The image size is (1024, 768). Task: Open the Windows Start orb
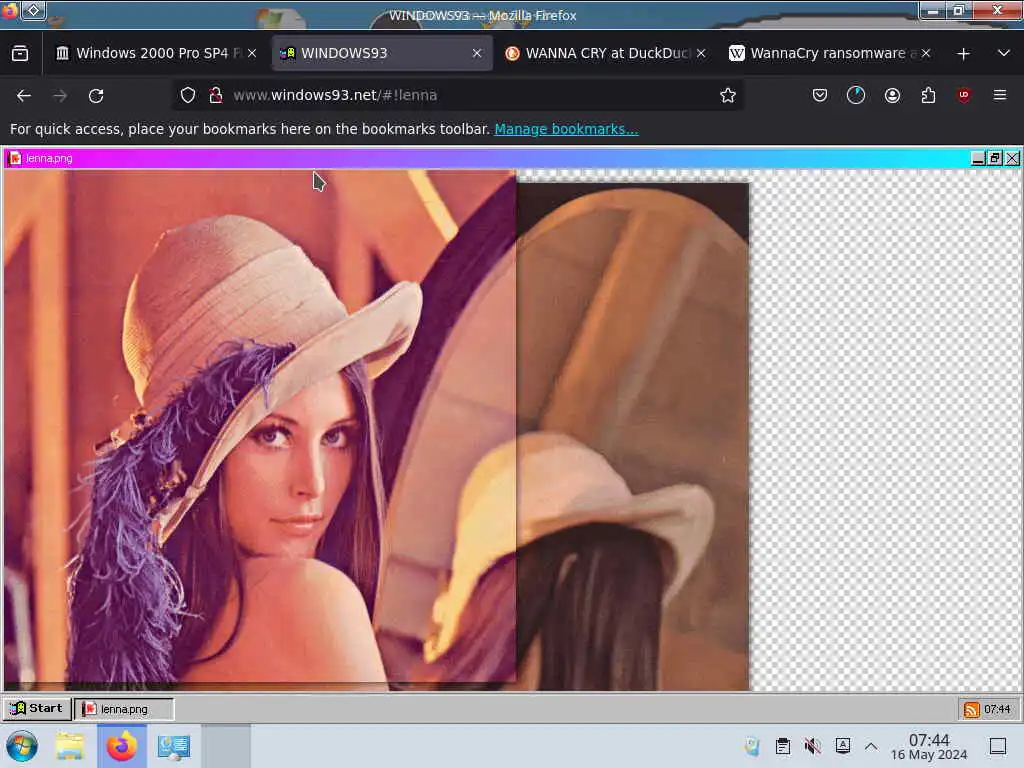(22, 746)
